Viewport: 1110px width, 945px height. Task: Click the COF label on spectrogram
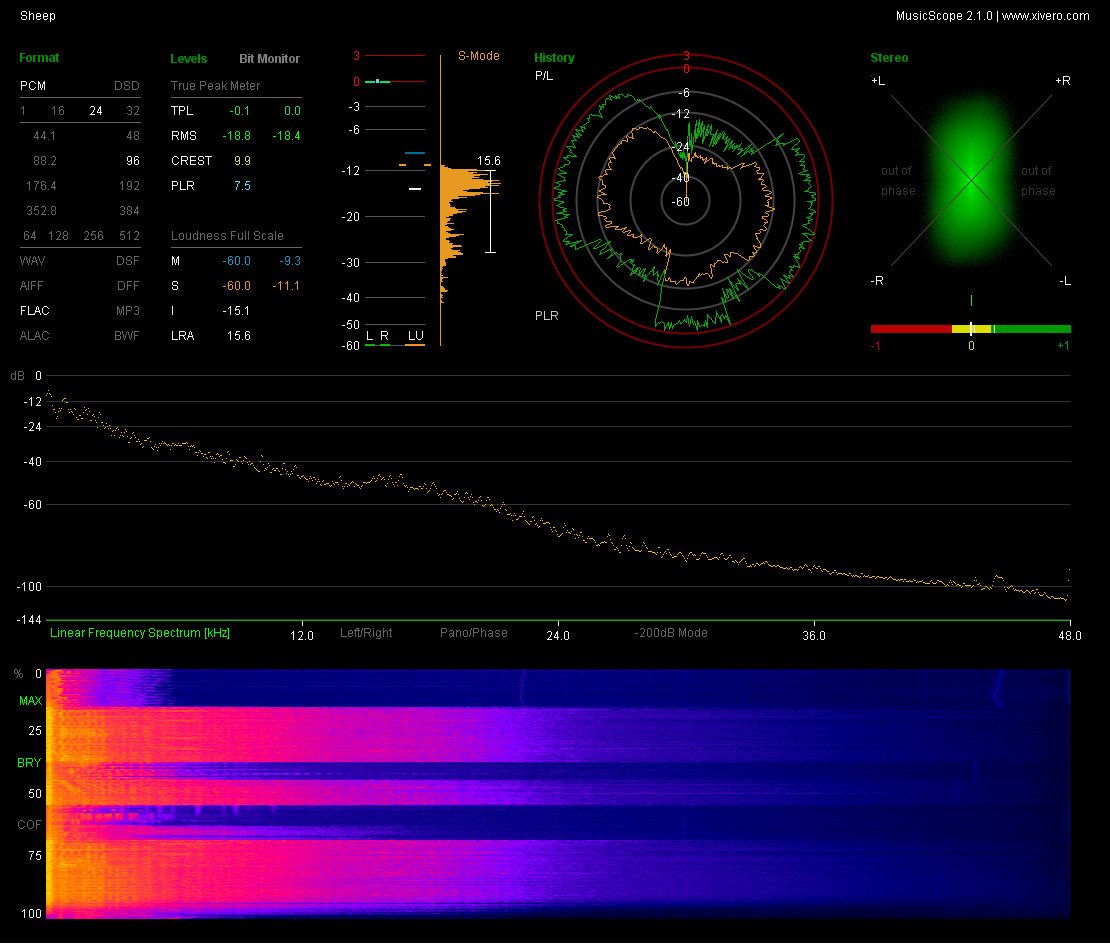(30, 825)
